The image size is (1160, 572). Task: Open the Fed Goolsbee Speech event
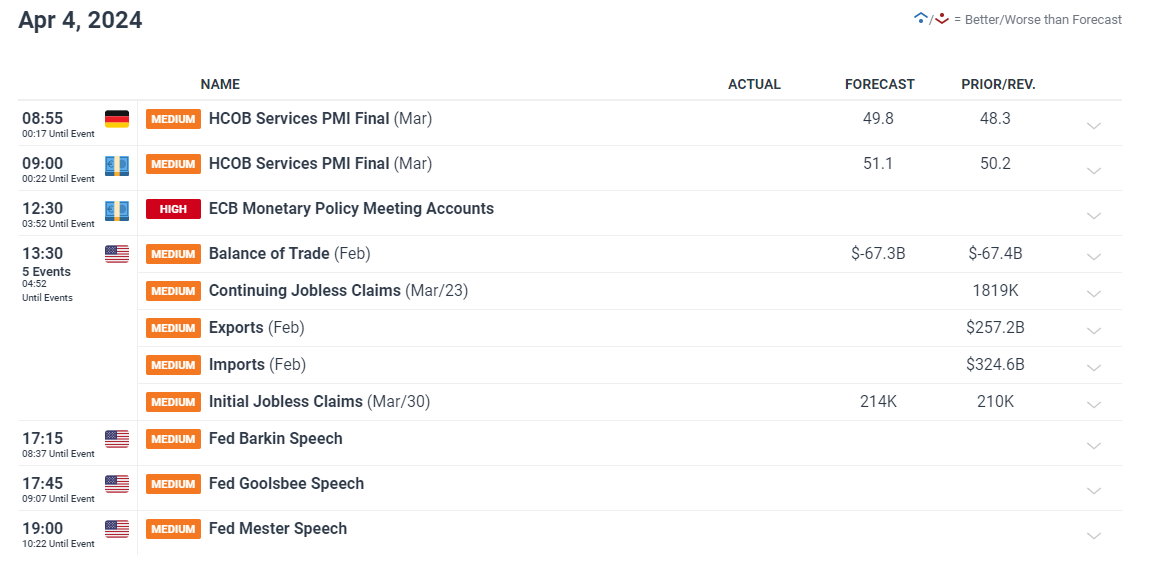(x=286, y=484)
